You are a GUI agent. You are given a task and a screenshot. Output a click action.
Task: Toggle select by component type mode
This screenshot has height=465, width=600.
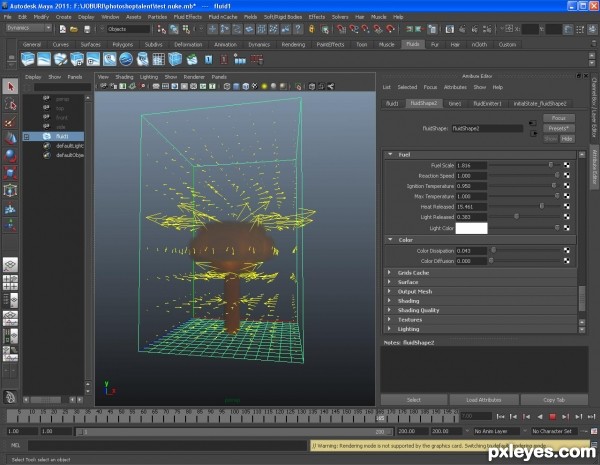click(x=186, y=29)
